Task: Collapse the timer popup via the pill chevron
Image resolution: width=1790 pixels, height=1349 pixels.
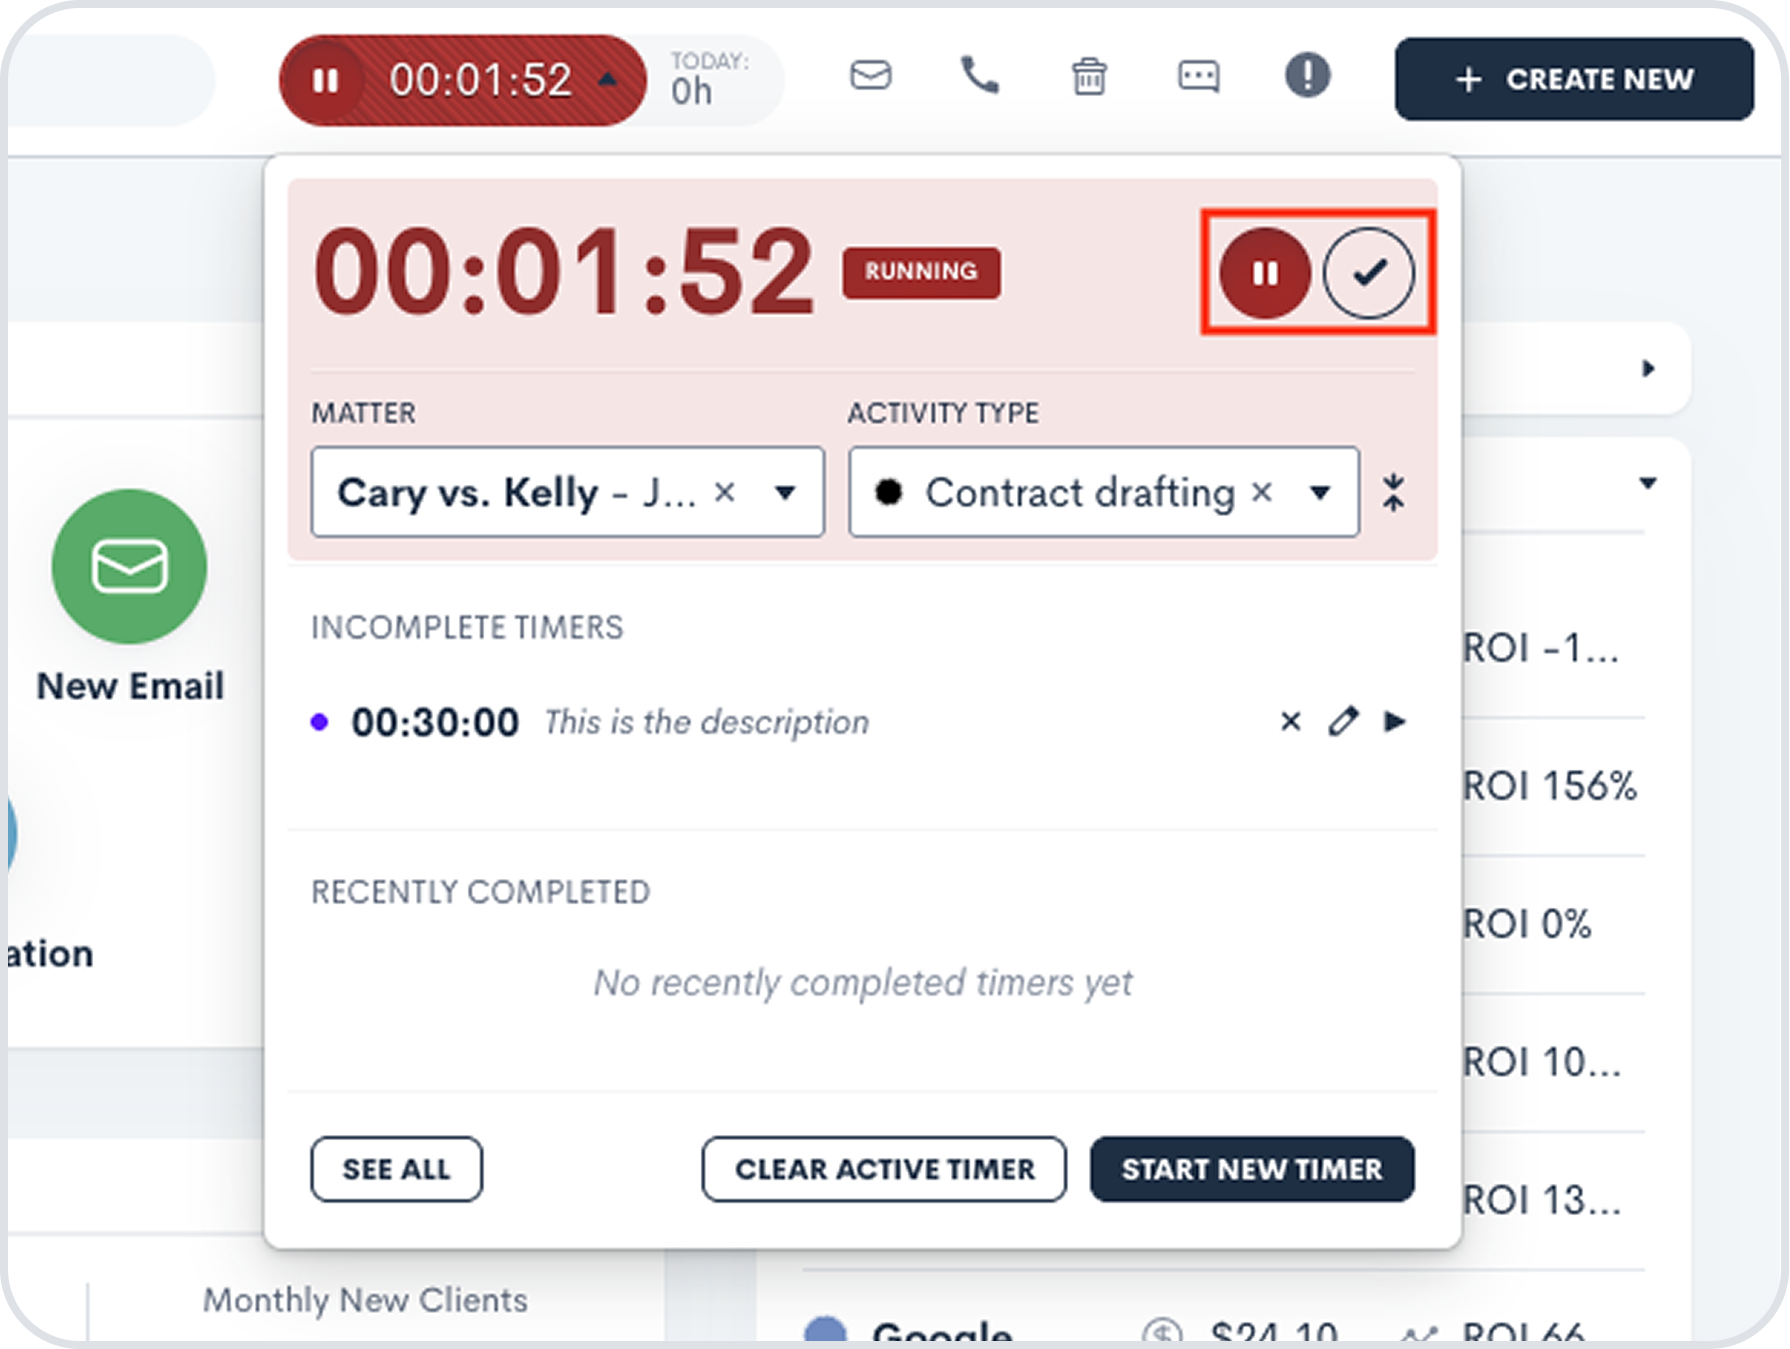Action: pyautogui.click(x=605, y=77)
